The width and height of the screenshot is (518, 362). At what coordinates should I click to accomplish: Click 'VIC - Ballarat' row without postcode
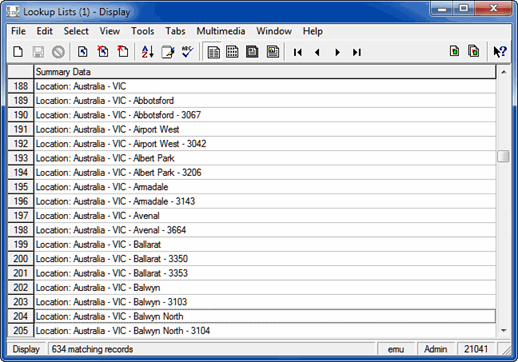[265, 244]
